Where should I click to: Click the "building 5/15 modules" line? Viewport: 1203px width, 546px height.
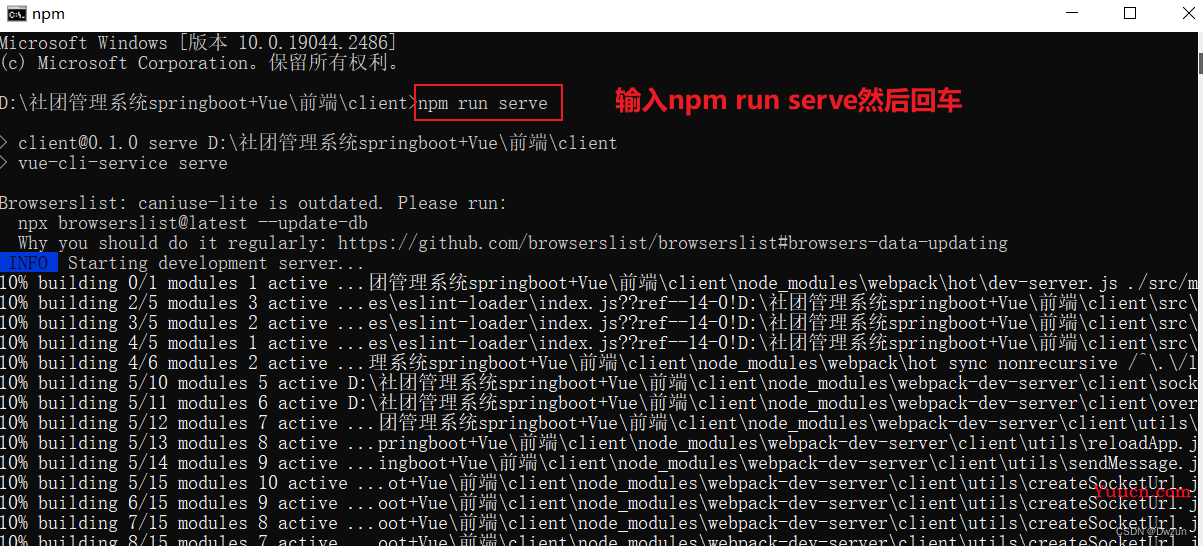pos(599,483)
